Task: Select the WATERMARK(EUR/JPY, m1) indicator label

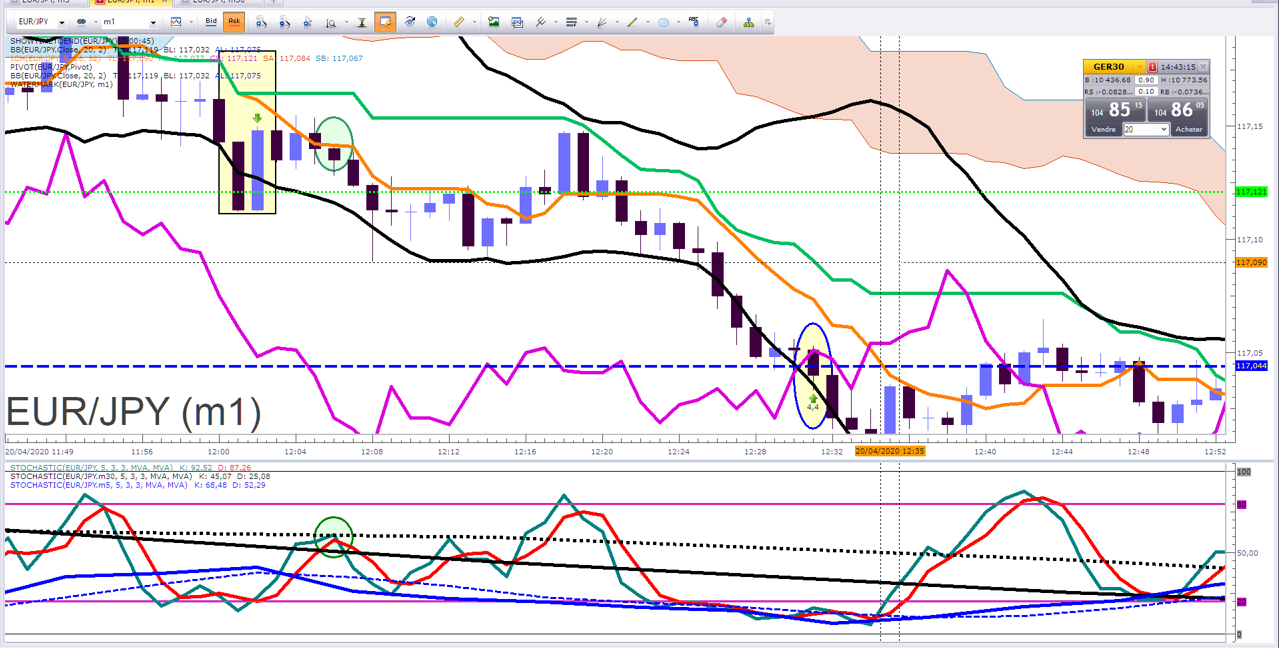Action: [x=62, y=84]
